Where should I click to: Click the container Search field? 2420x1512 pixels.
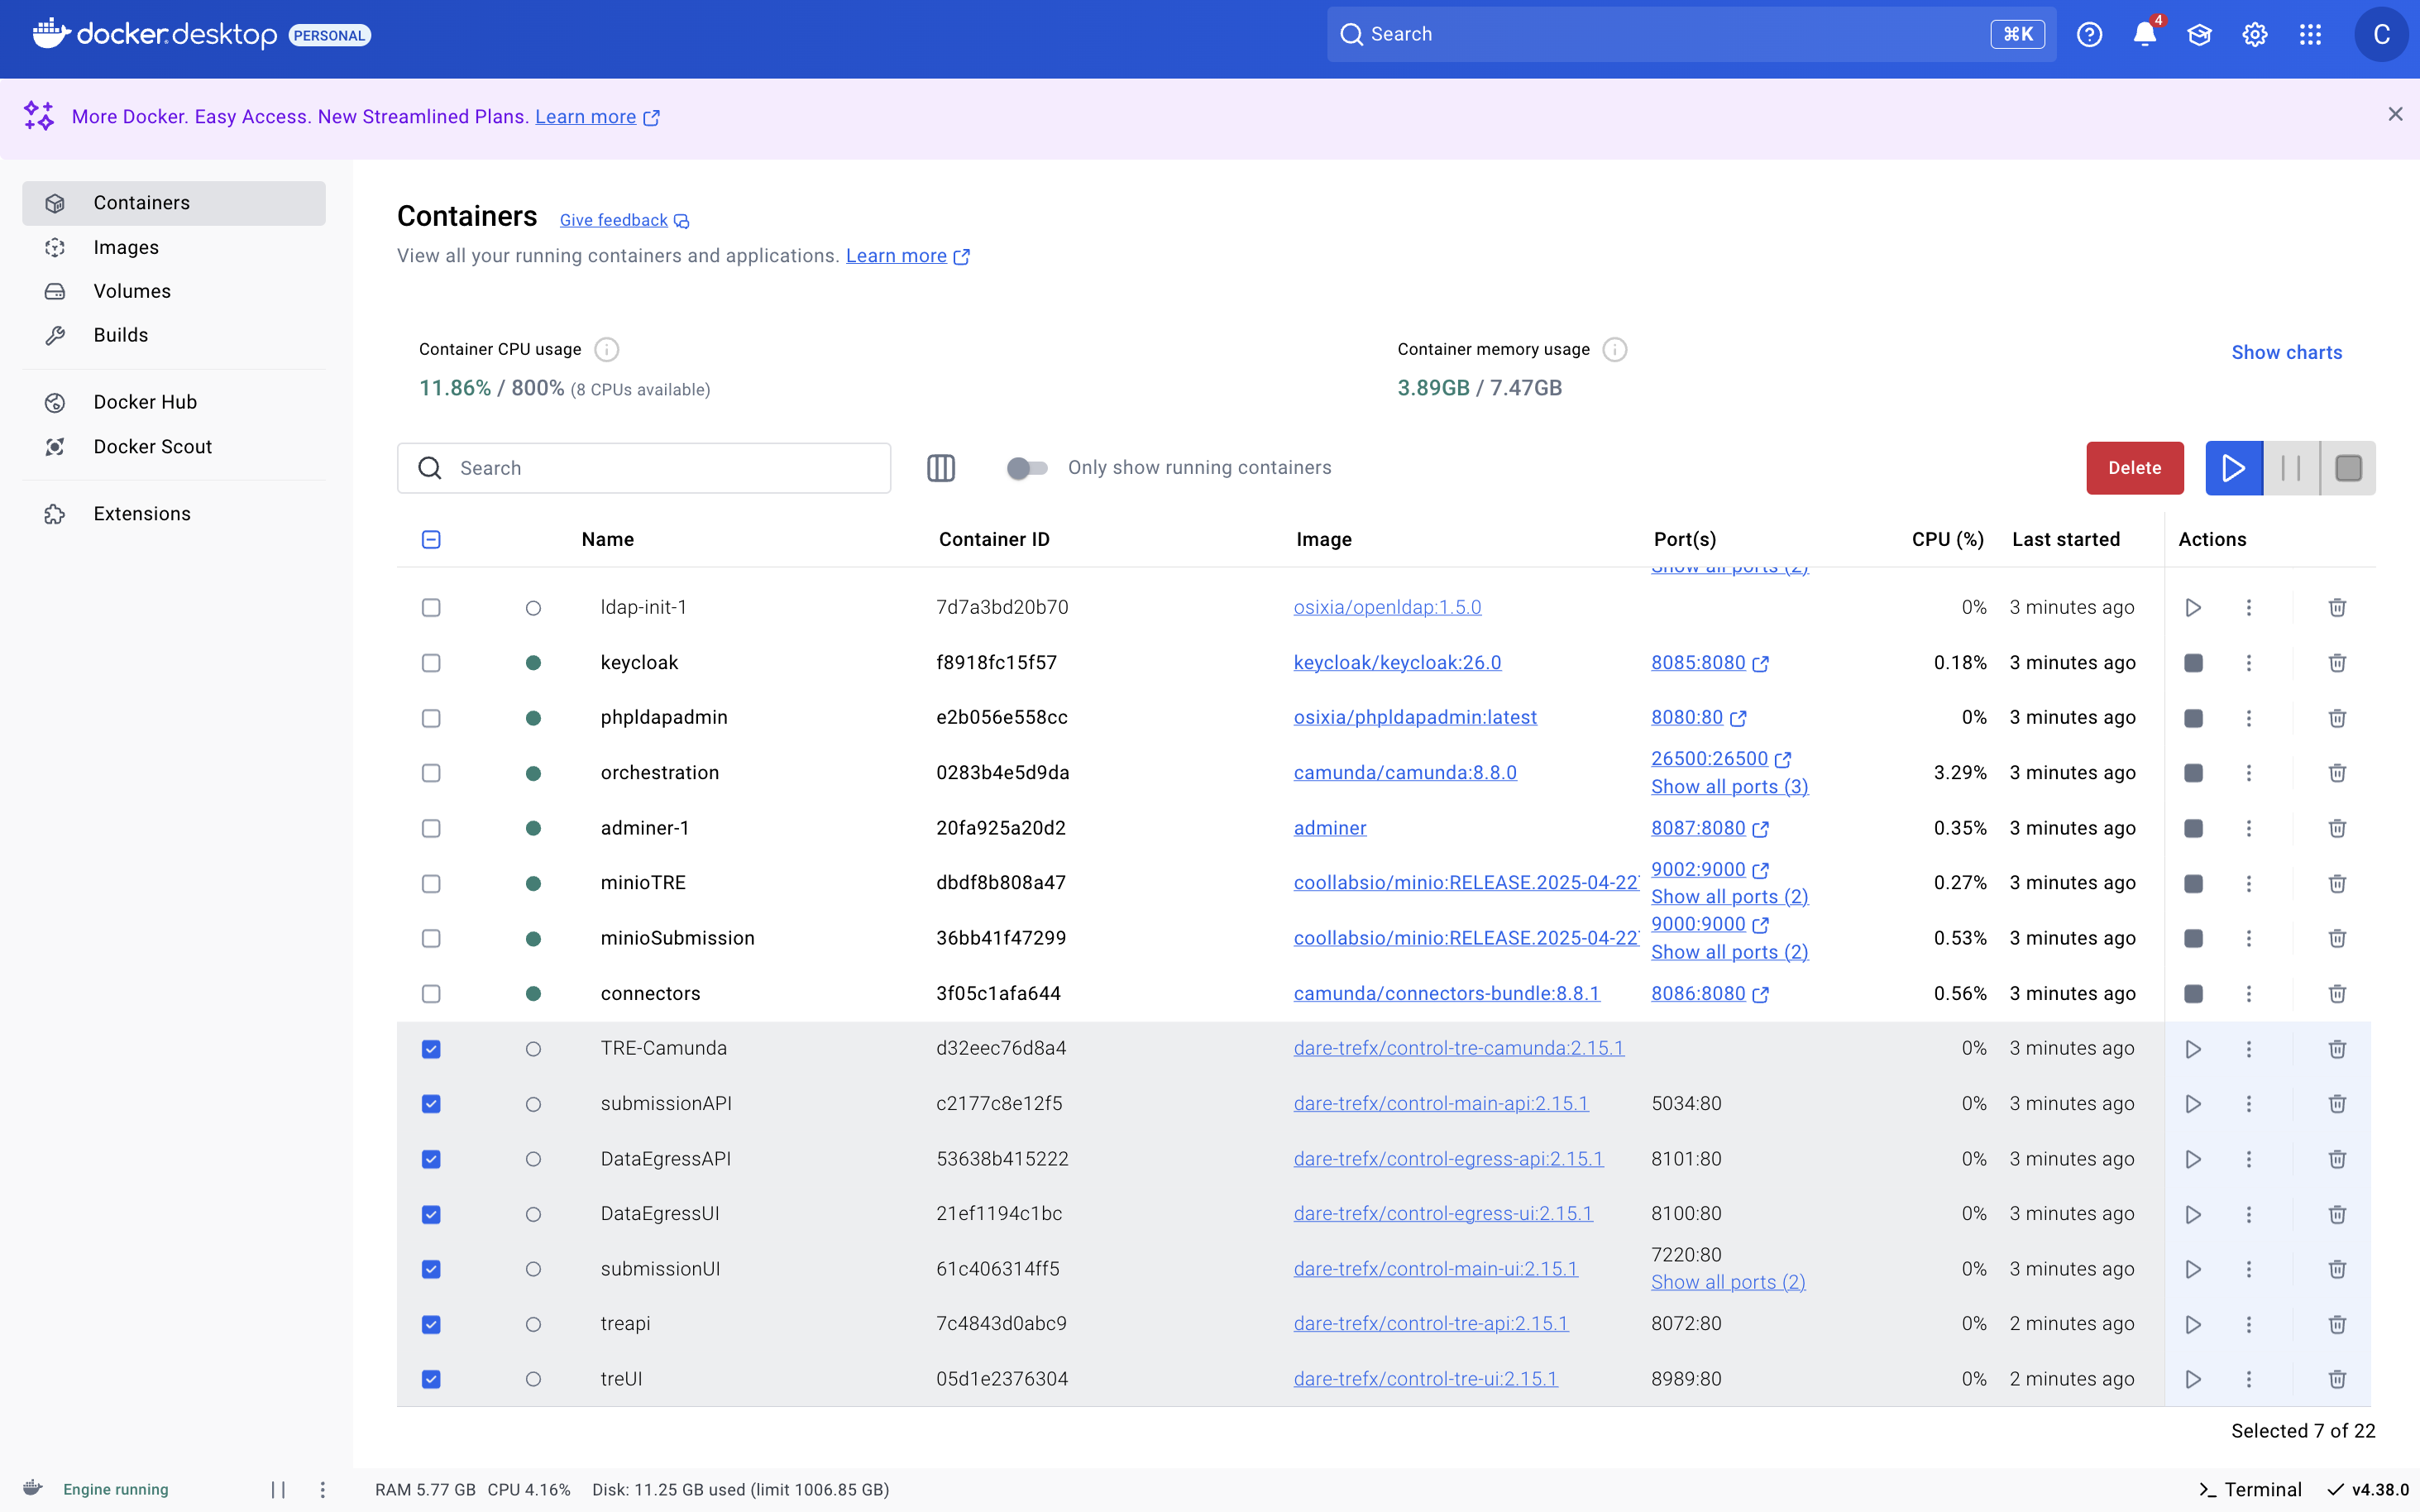(644, 468)
